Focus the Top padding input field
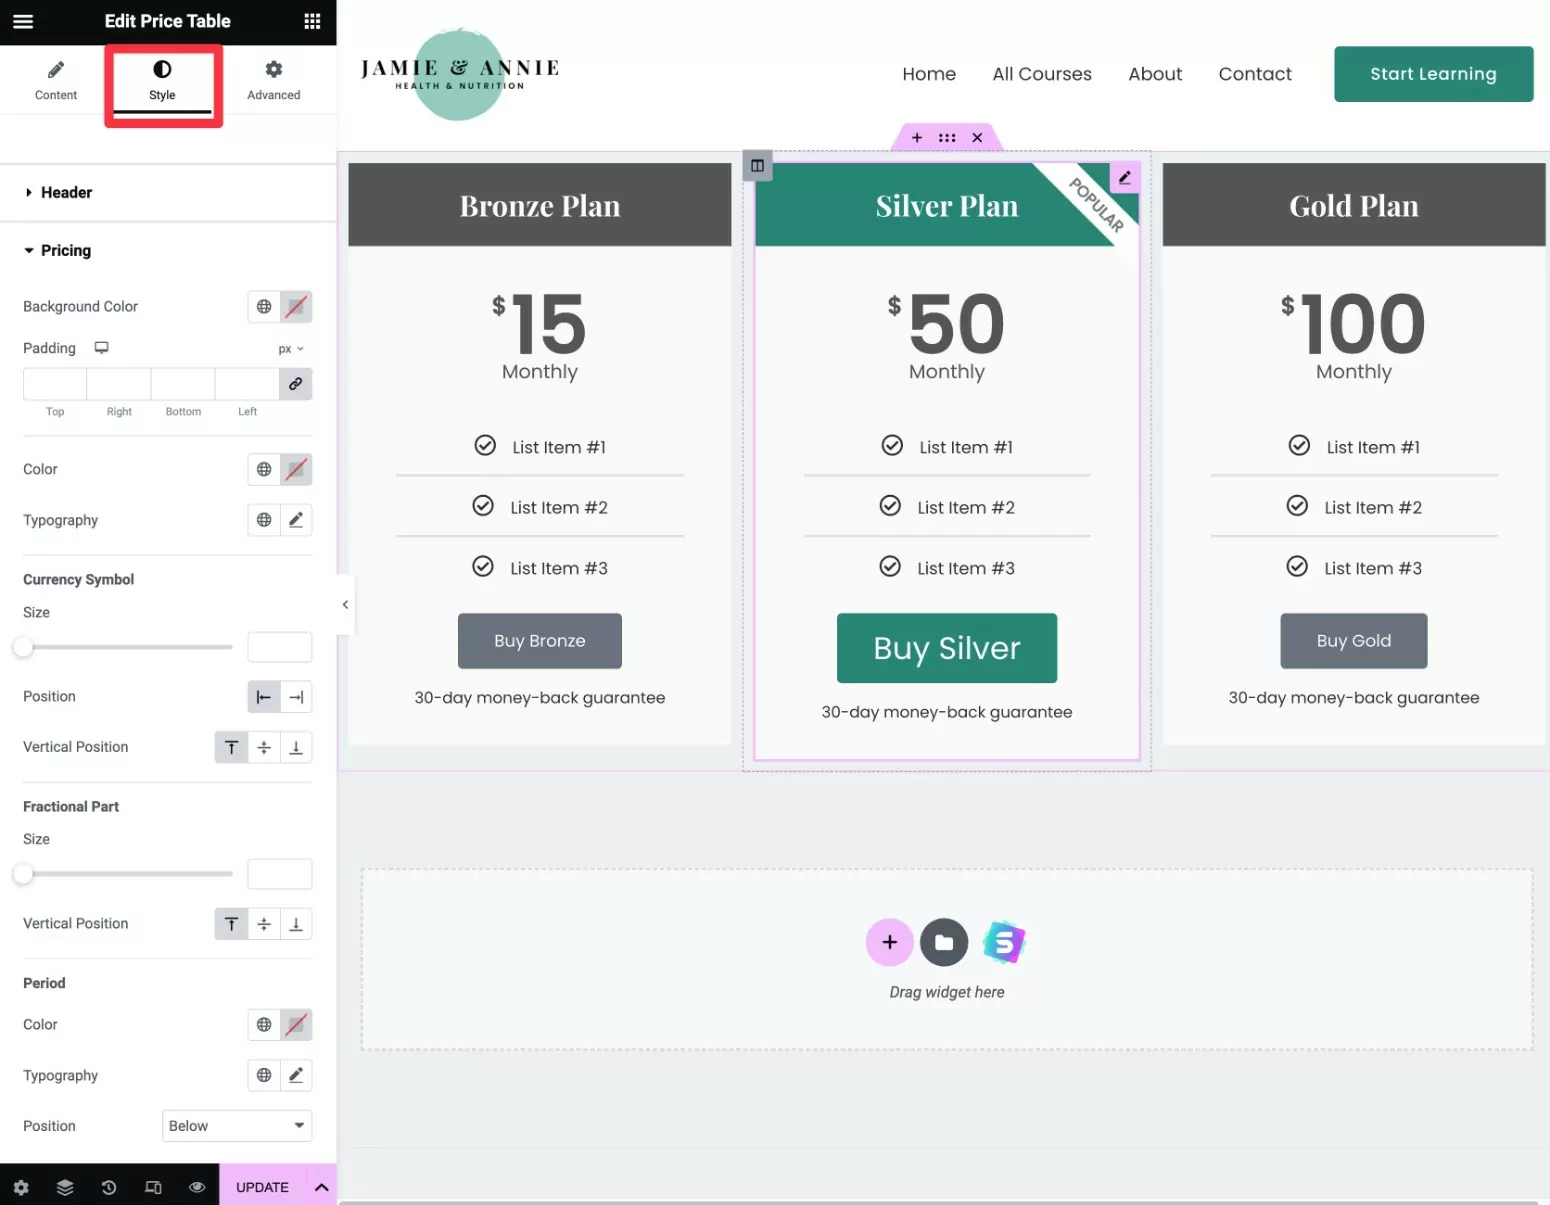This screenshot has width=1550, height=1205. [x=55, y=384]
